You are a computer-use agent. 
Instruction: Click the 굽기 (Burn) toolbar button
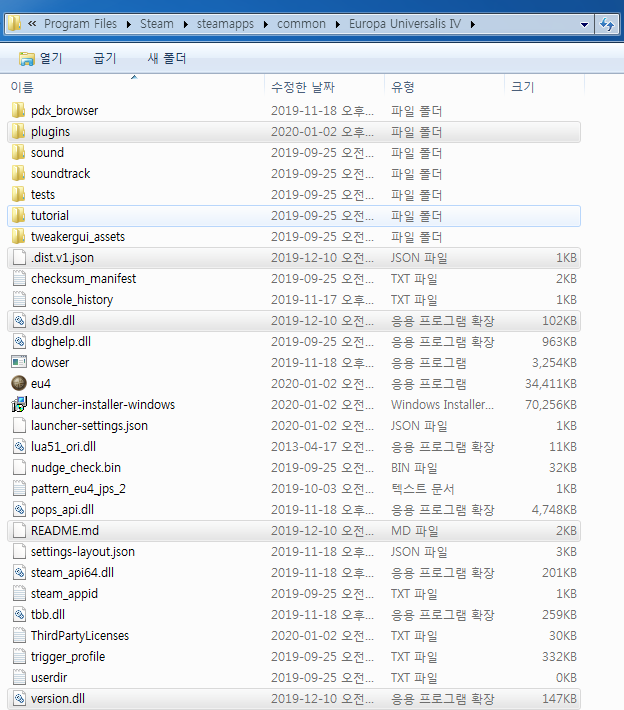pyautogui.click(x=105, y=58)
